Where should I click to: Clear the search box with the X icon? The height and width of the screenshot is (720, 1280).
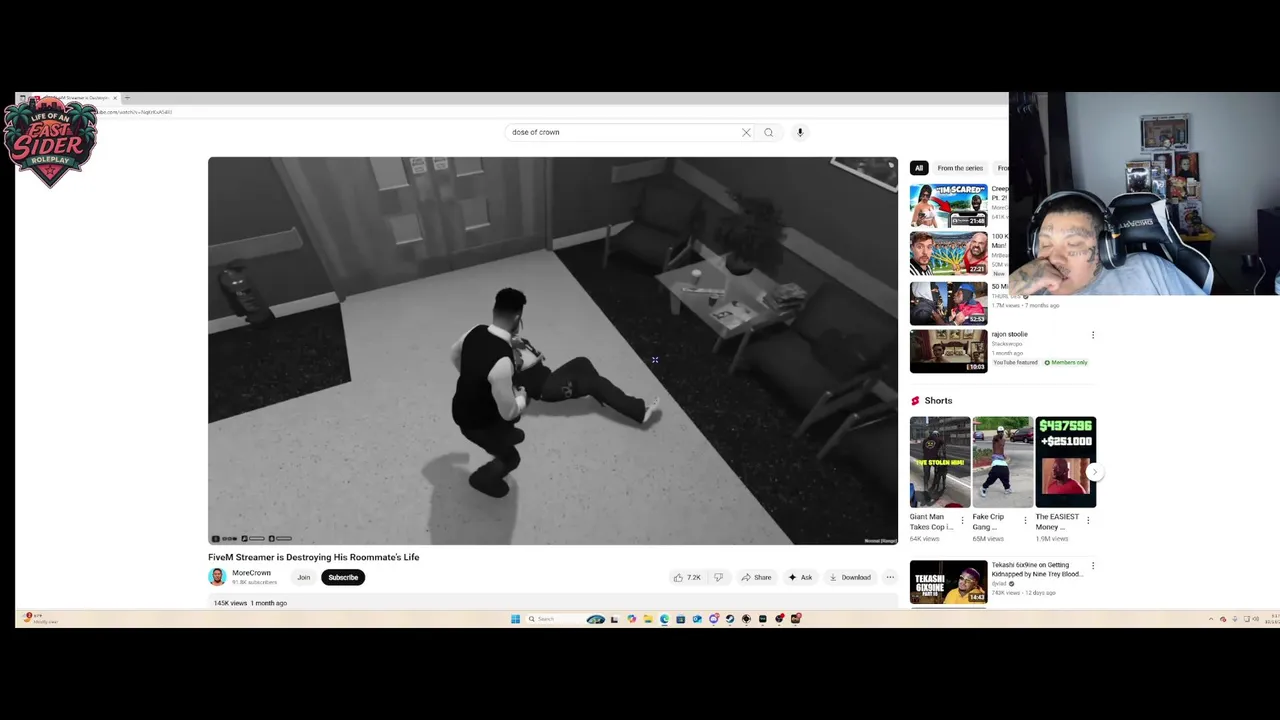746,132
